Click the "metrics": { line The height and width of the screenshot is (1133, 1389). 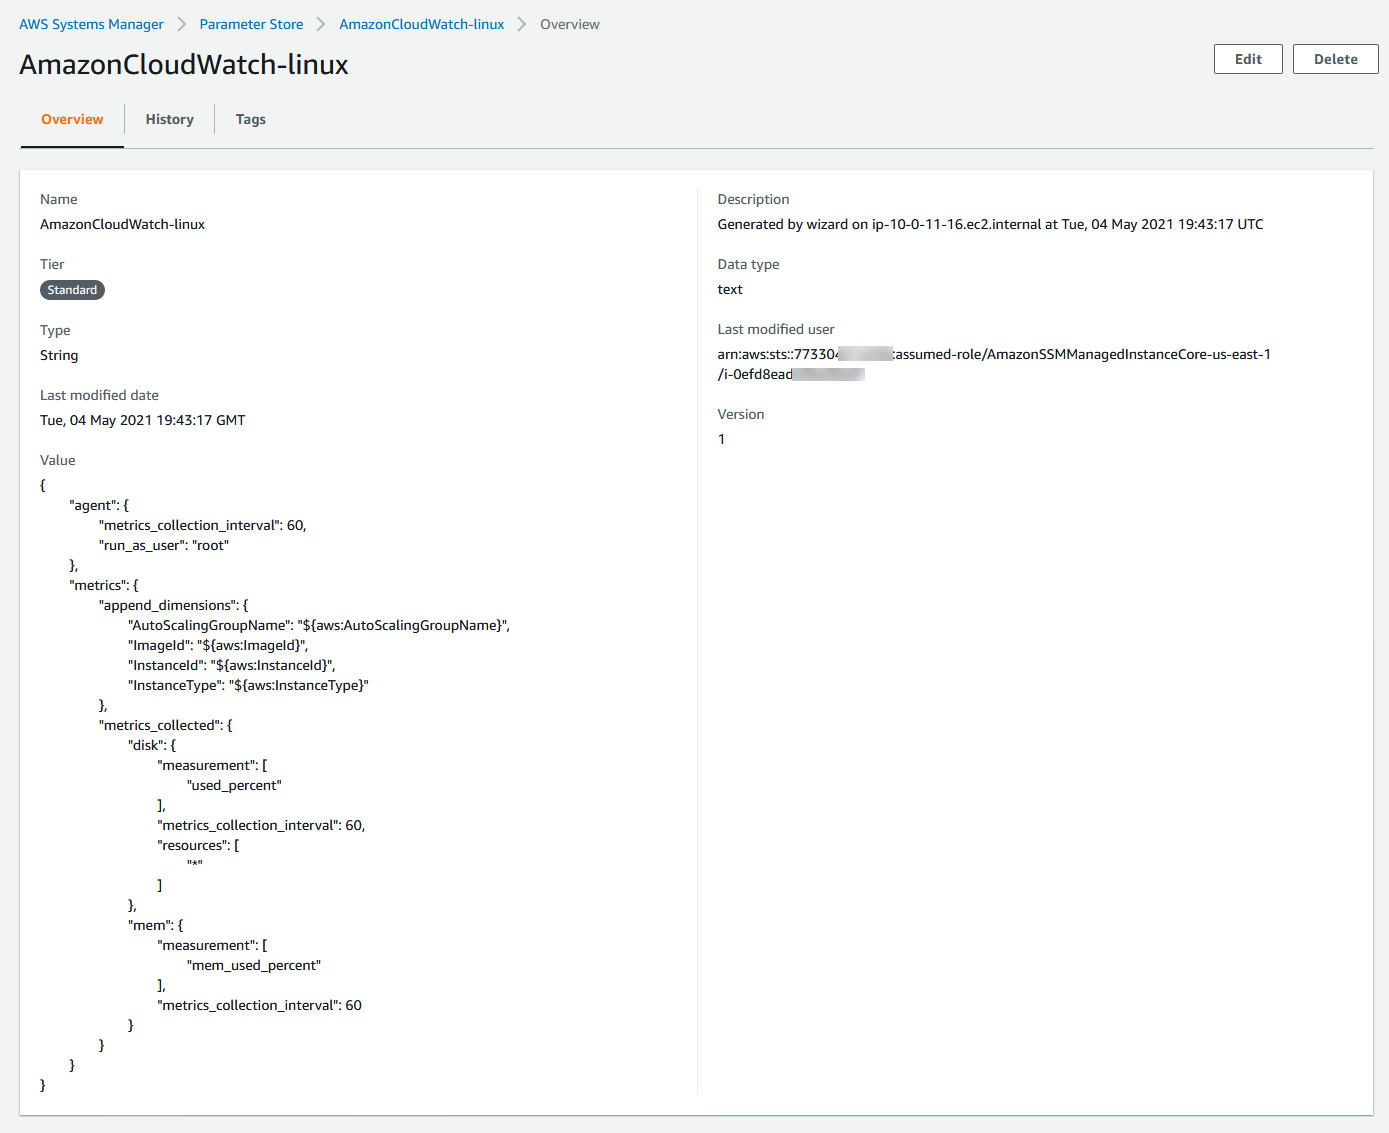(x=104, y=585)
